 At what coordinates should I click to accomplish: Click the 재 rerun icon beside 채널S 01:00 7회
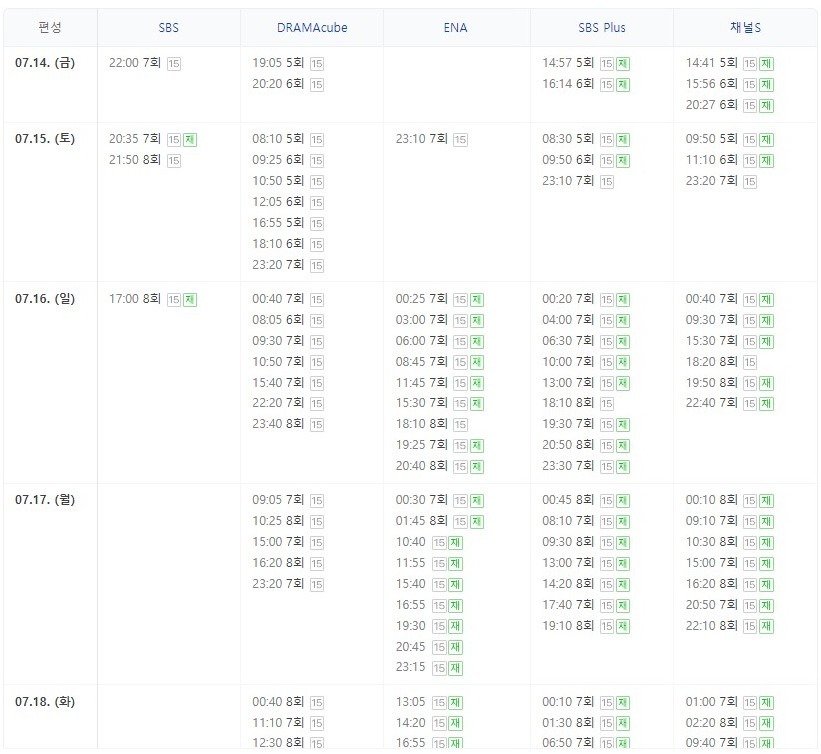pyautogui.click(x=767, y=703)
